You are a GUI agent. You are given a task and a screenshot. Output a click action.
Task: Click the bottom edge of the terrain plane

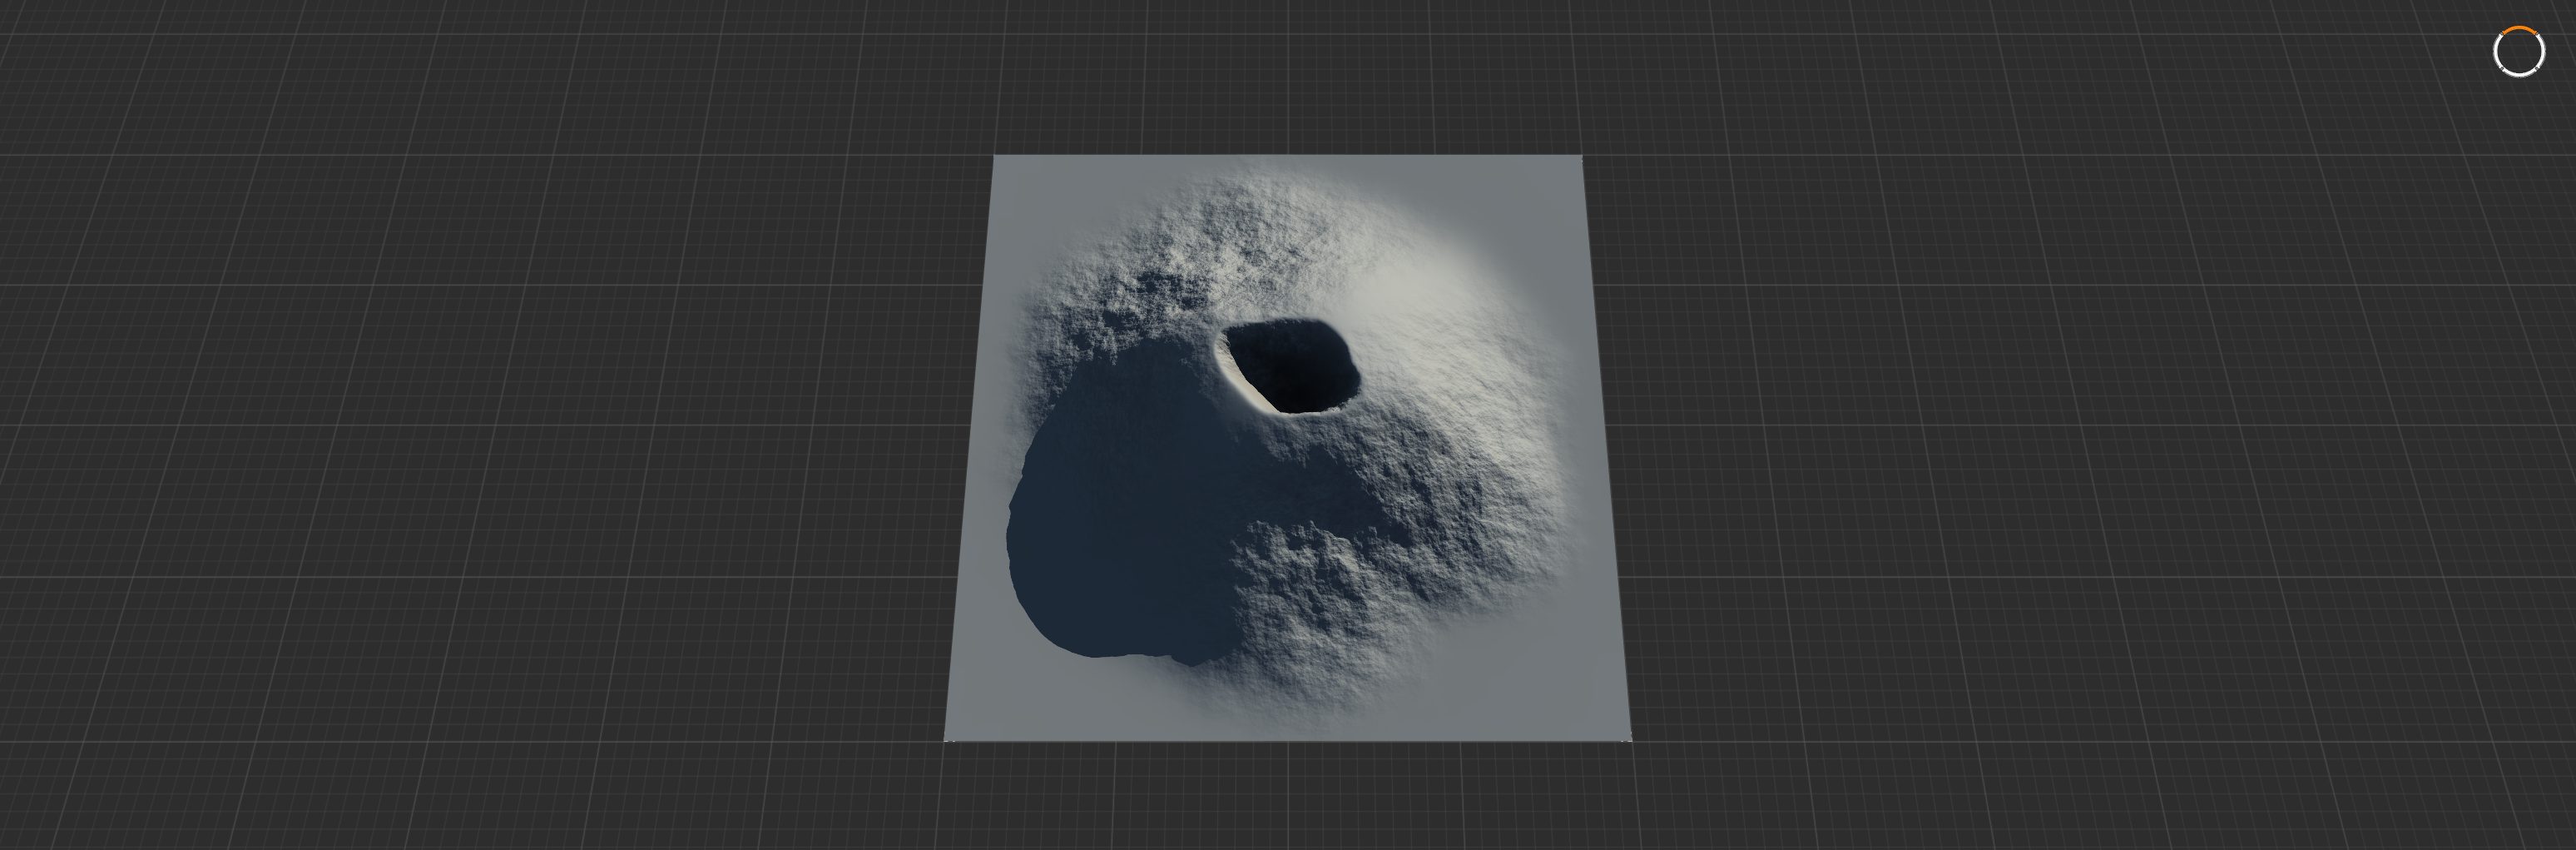(x=1288, y=740)
